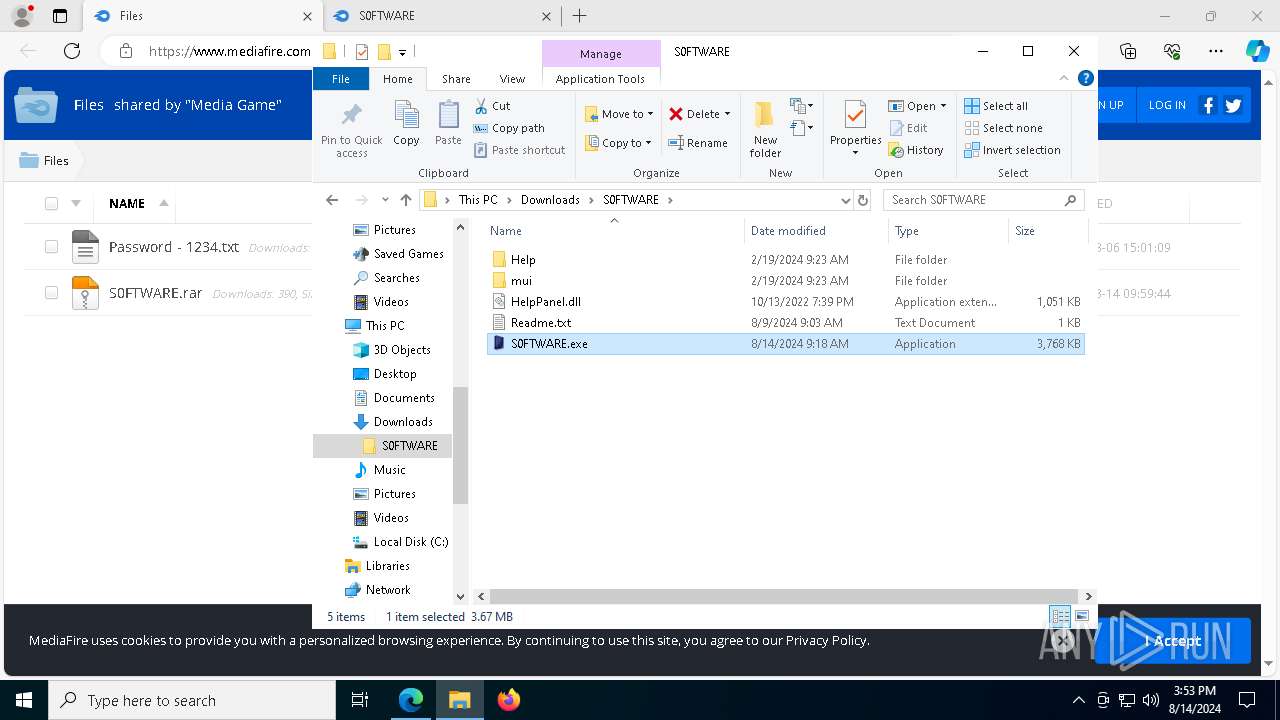Viewport: 1280px width, 720px height.
Task: Switch to the View ribbon tab
Action: pyautogui.click(x=512, y=79)
